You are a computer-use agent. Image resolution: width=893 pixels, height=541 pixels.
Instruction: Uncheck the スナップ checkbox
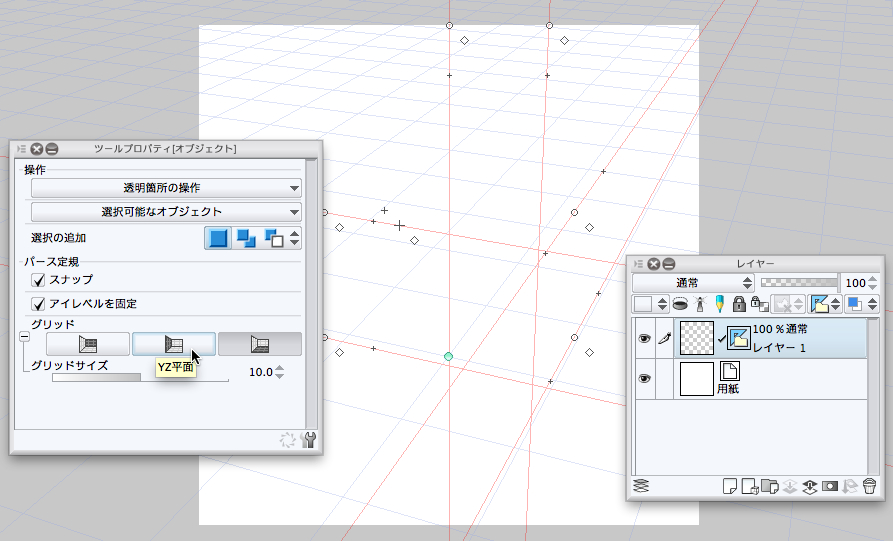[39, 279]
